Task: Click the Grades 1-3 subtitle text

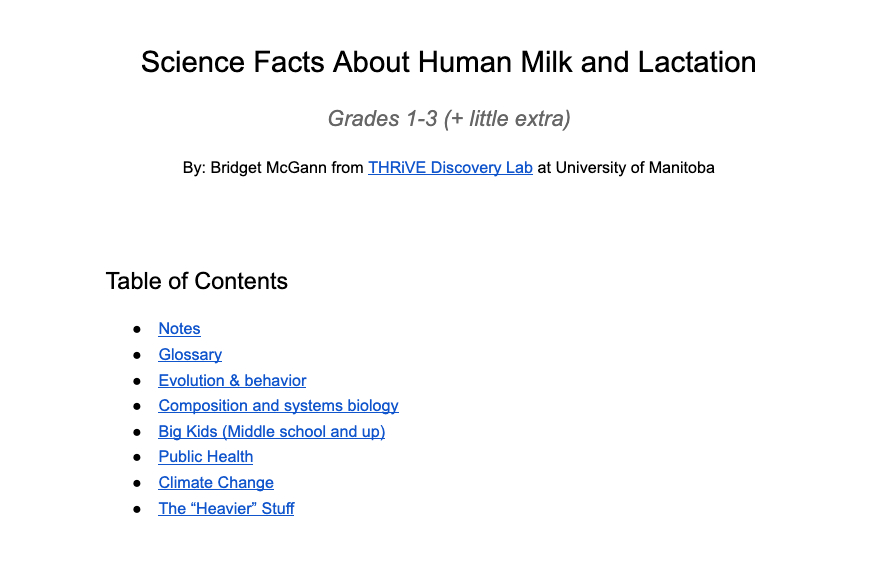Action: [448, 119]
